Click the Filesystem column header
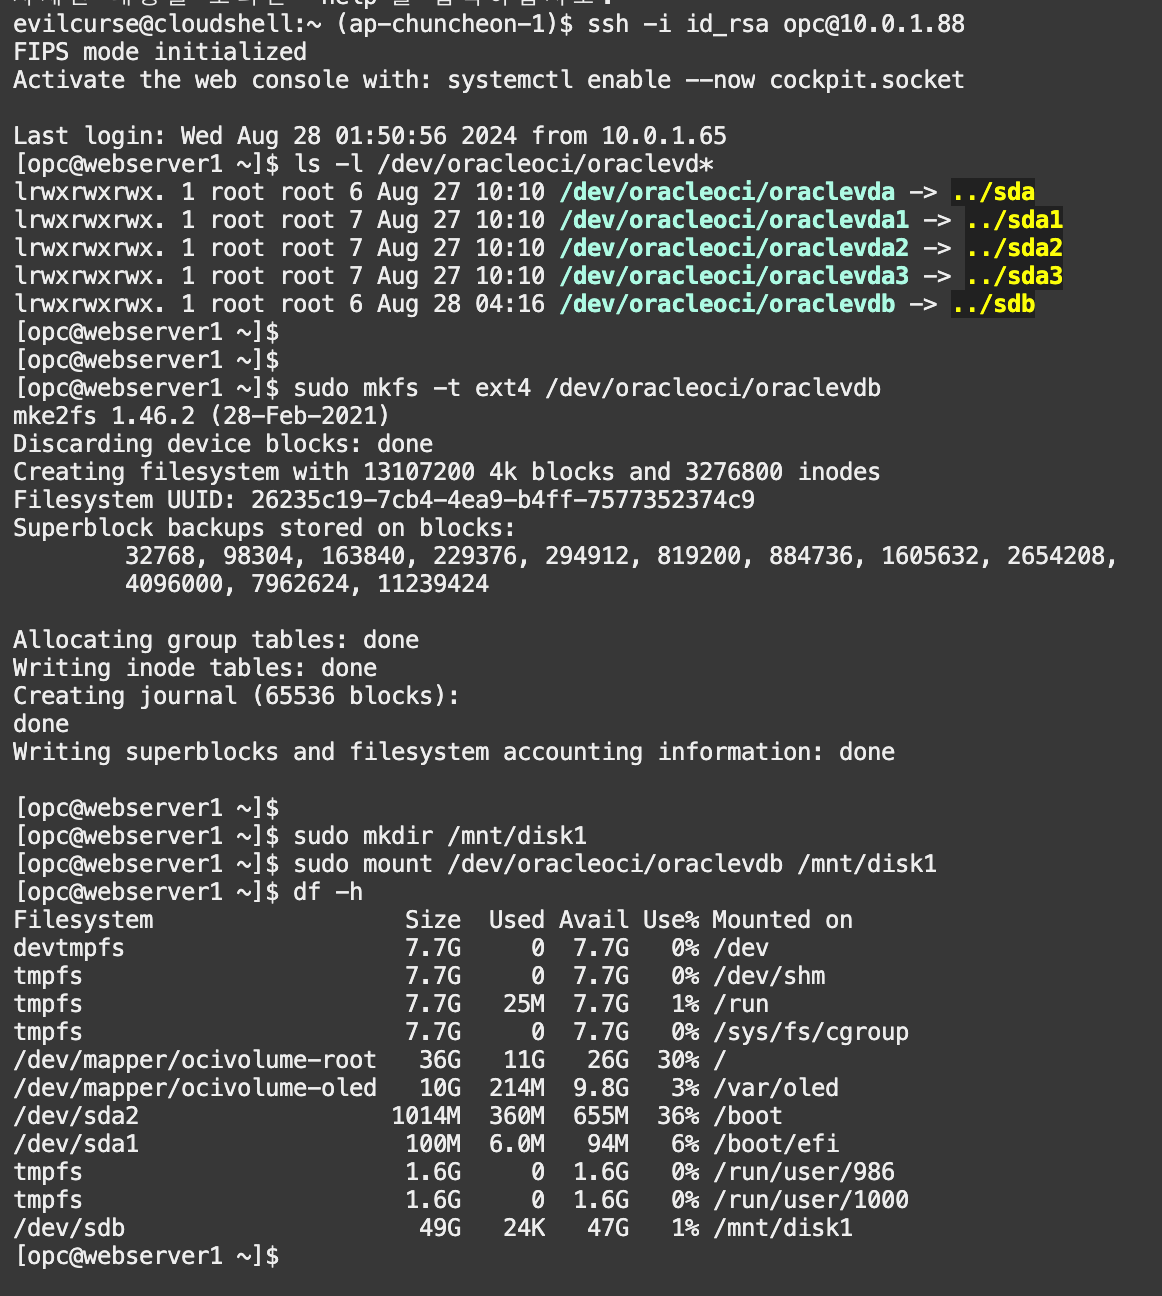 pos(83,920)
